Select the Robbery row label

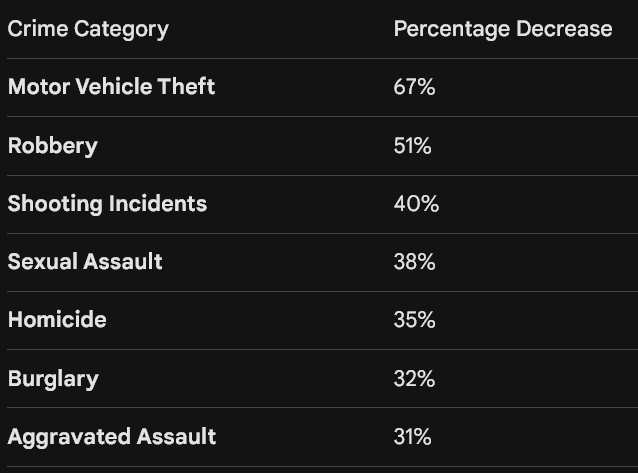point(53,146)
